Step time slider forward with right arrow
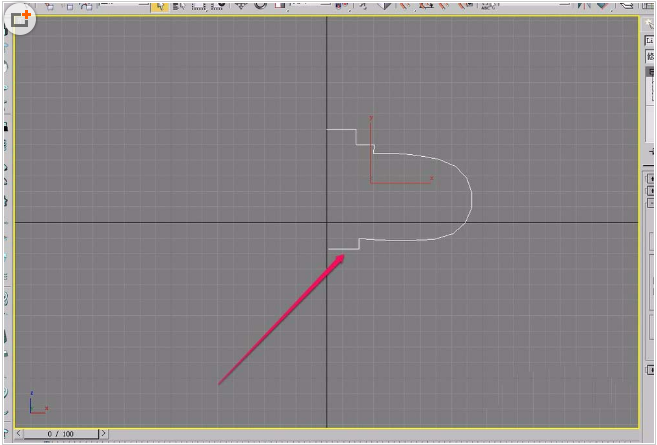 (103, 433)
